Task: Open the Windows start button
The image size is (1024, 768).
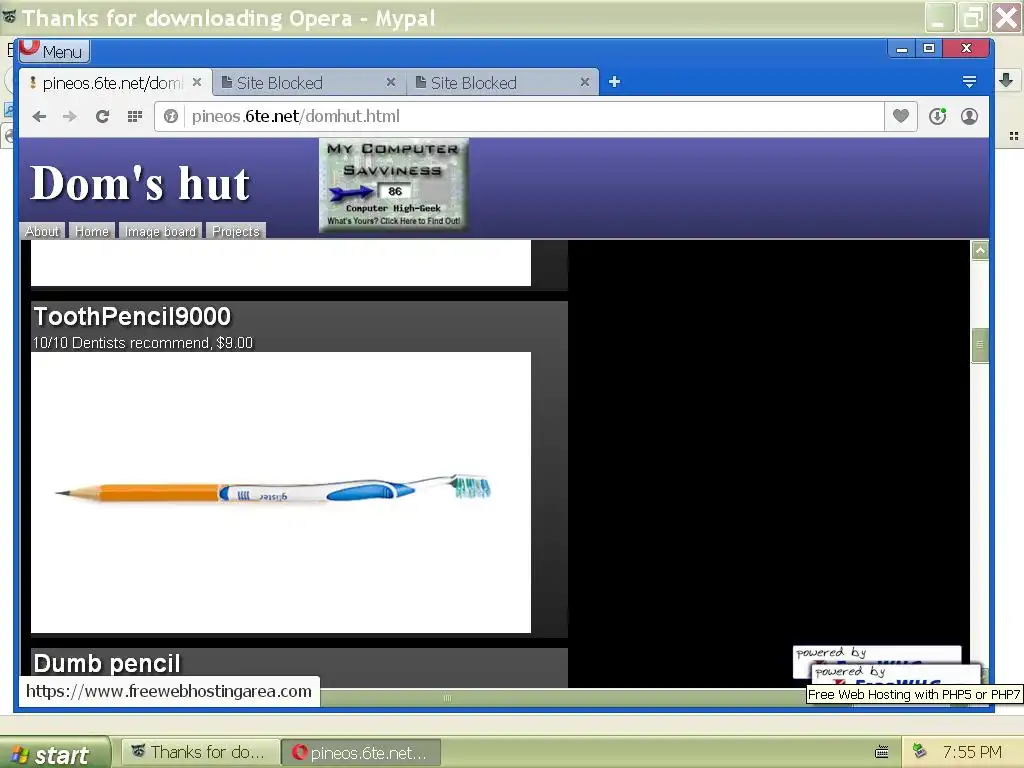Action: coord(55,753)
